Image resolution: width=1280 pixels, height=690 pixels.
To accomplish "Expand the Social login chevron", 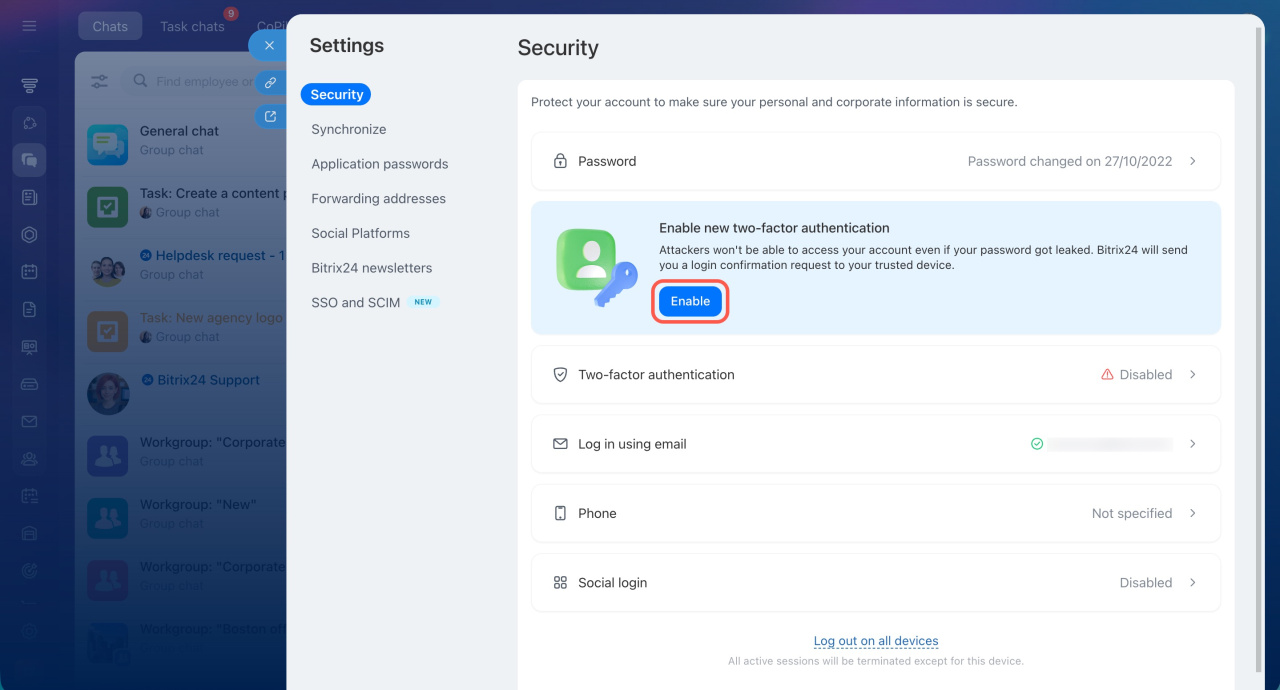I will [1193, 582].
